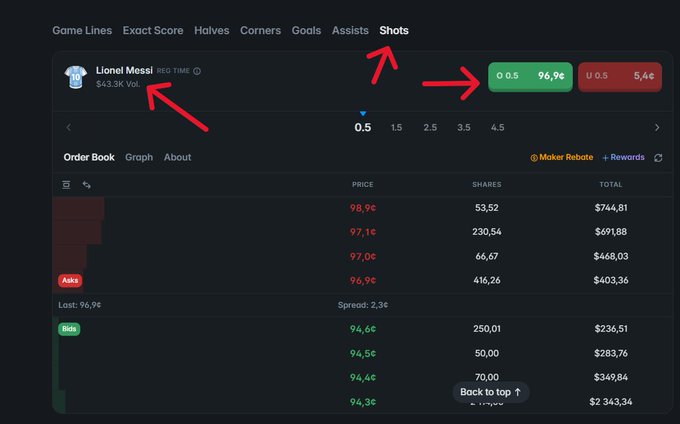
Task: Click the 94,4¢ bid price
Action: pyautogui.click(x=363, y=378)
